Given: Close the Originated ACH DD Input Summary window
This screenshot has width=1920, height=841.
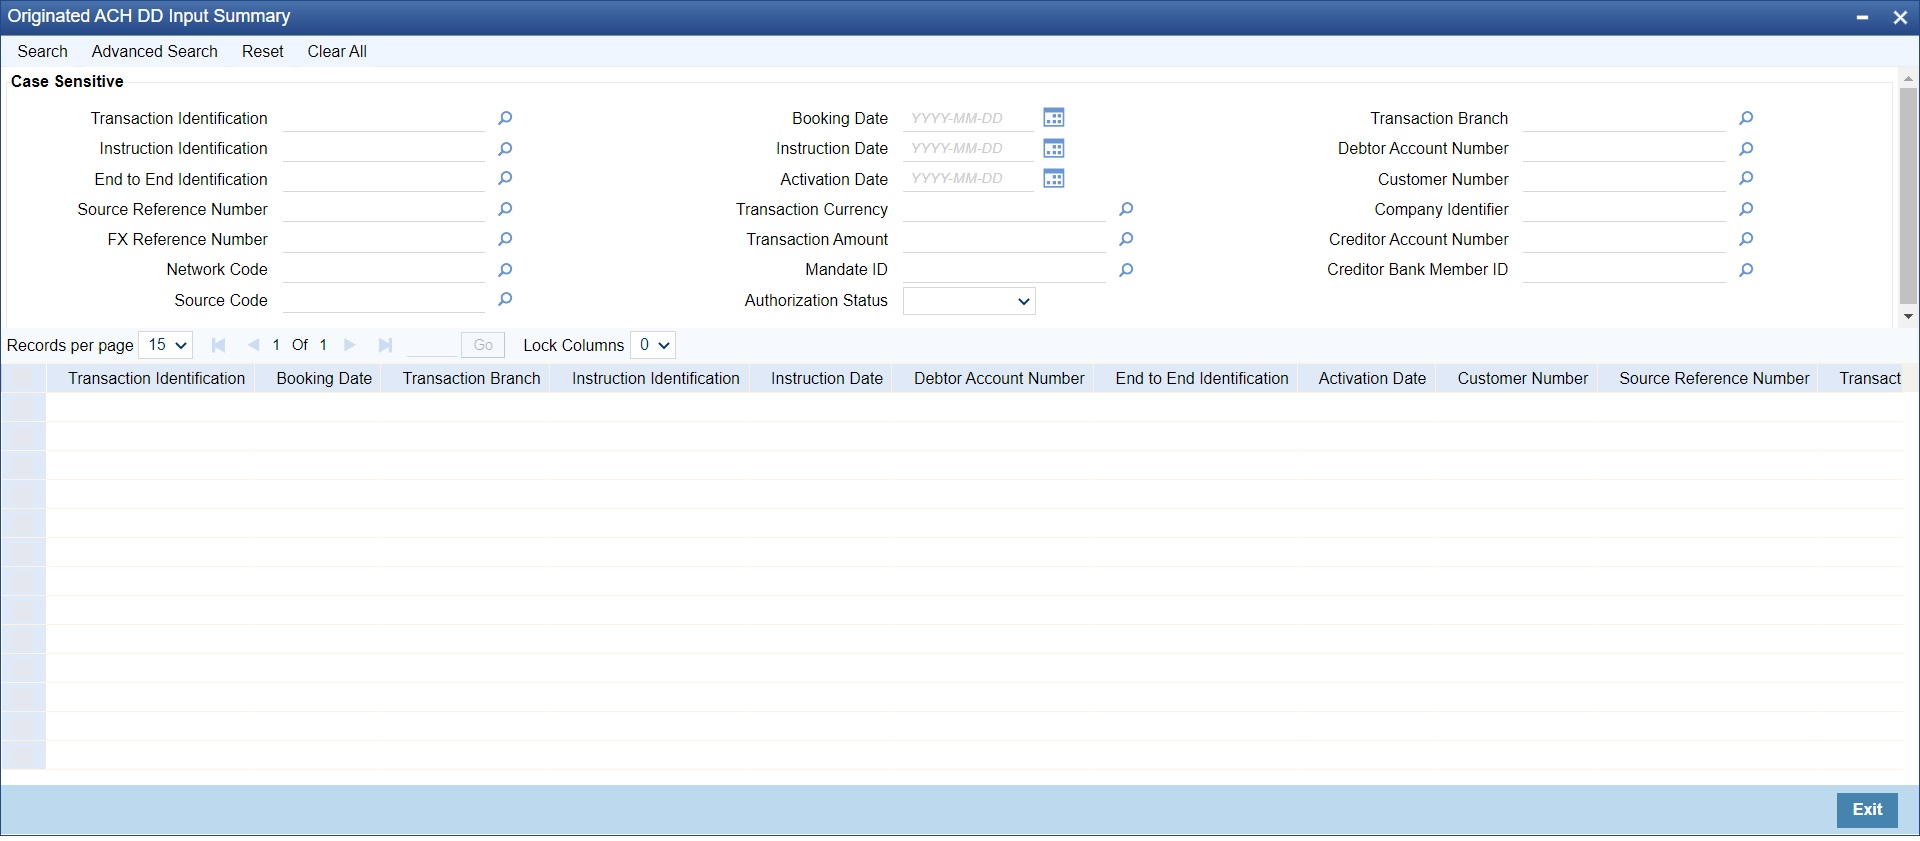Looking at the screenshot, I should pyautogui.click(x=1900, y=17).
